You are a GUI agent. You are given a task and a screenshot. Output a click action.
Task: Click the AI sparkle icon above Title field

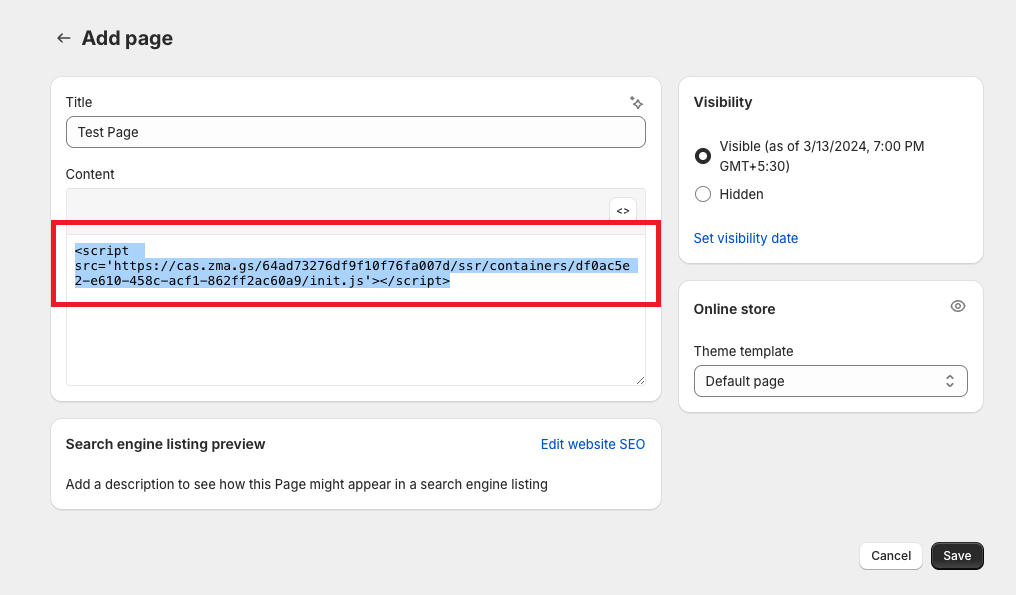[636, 102]
